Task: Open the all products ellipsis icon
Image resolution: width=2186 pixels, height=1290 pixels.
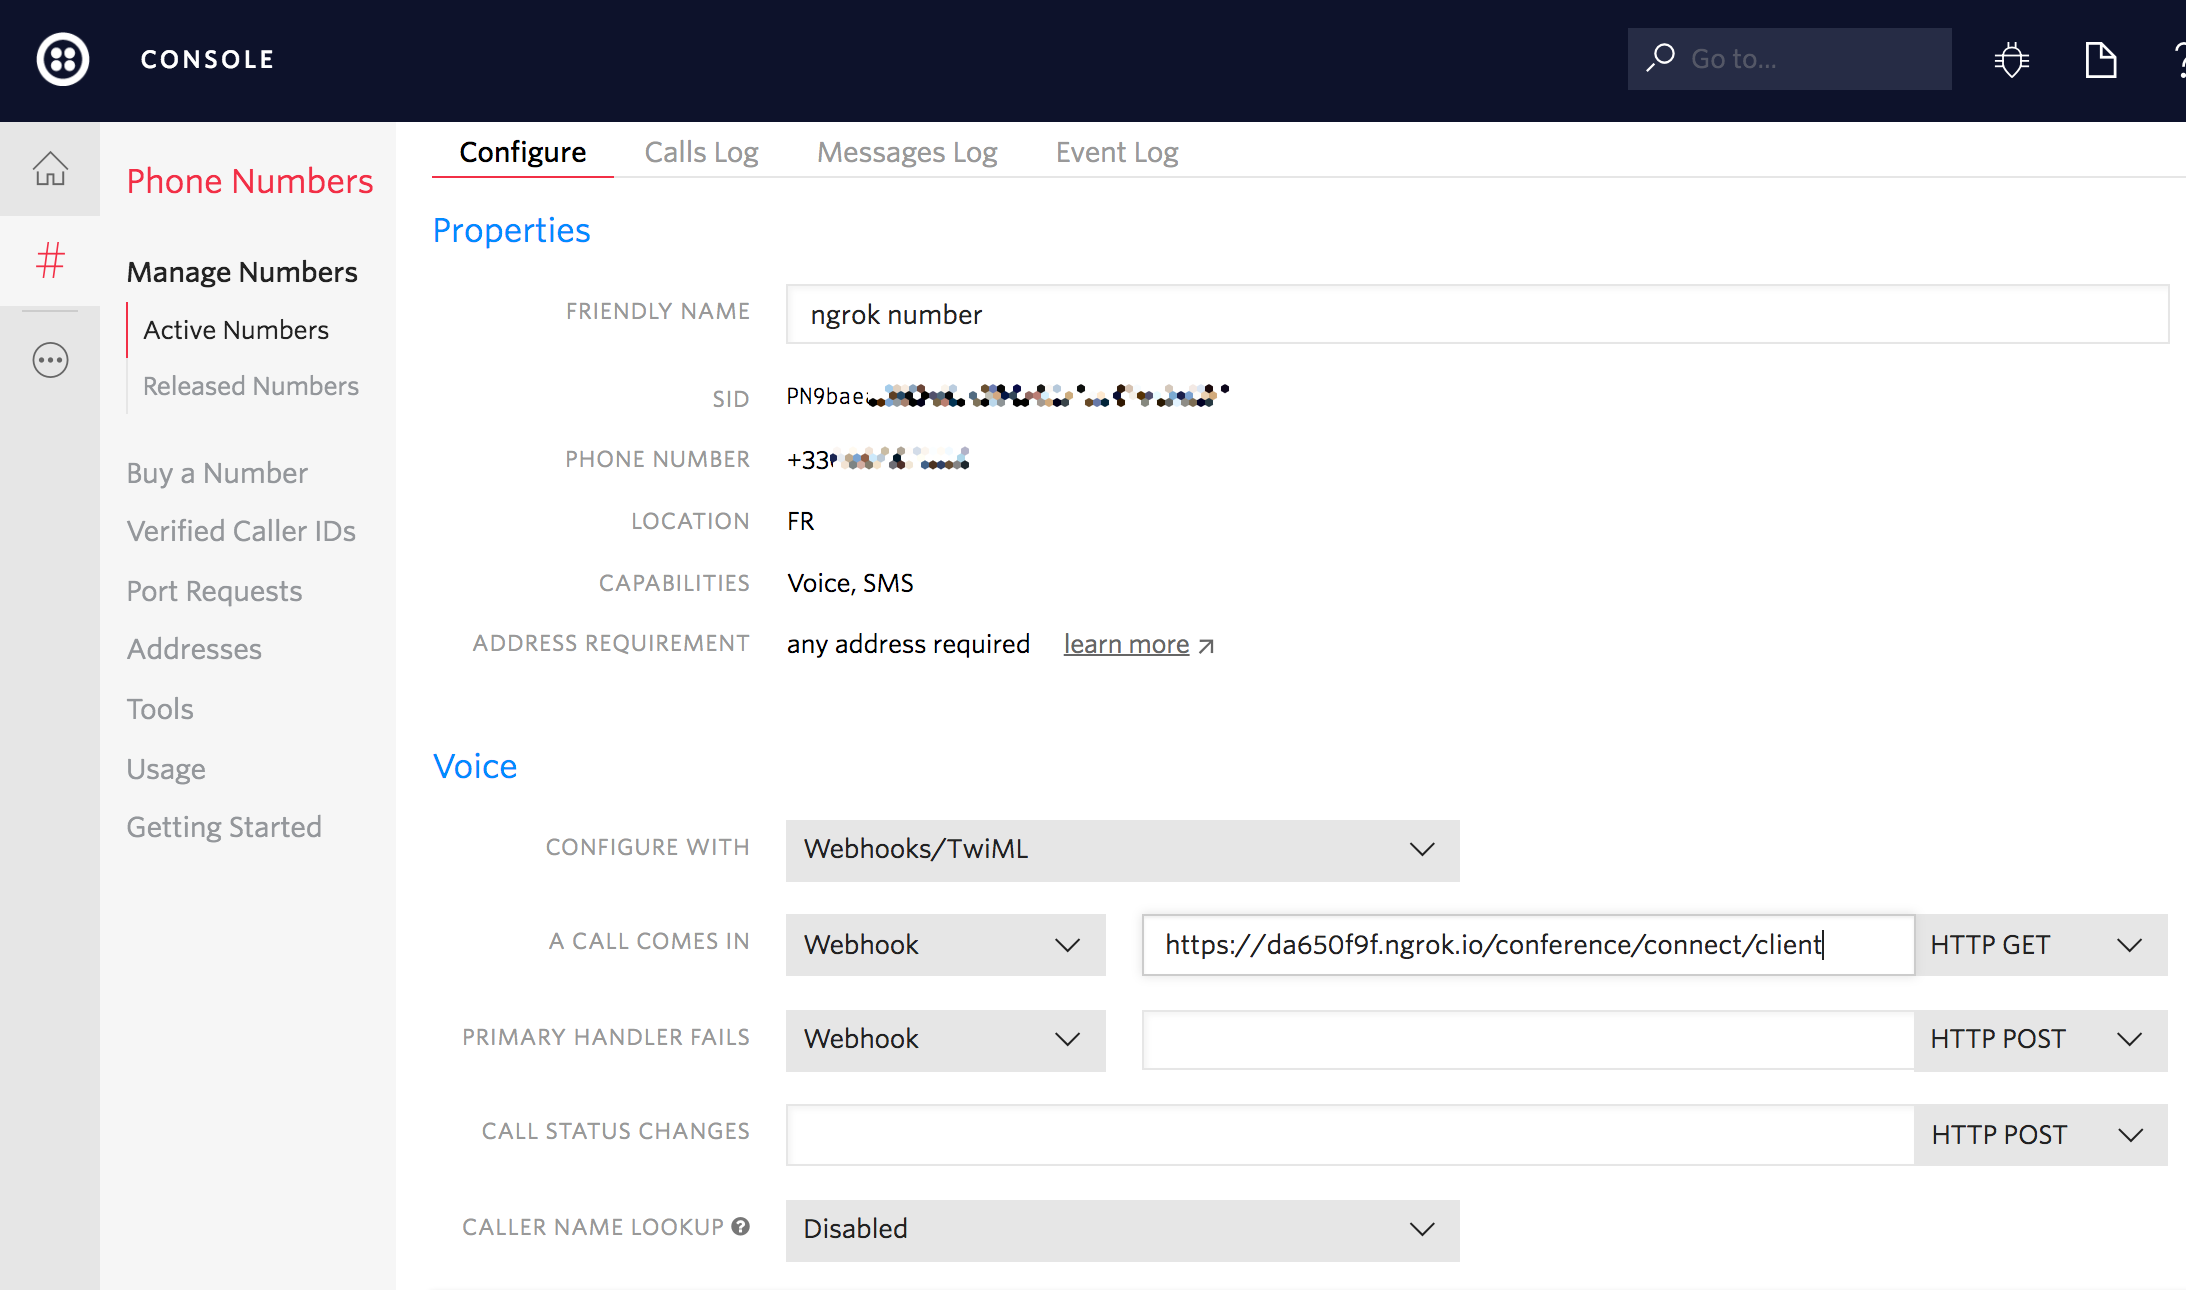Action: tap(50, 360)
